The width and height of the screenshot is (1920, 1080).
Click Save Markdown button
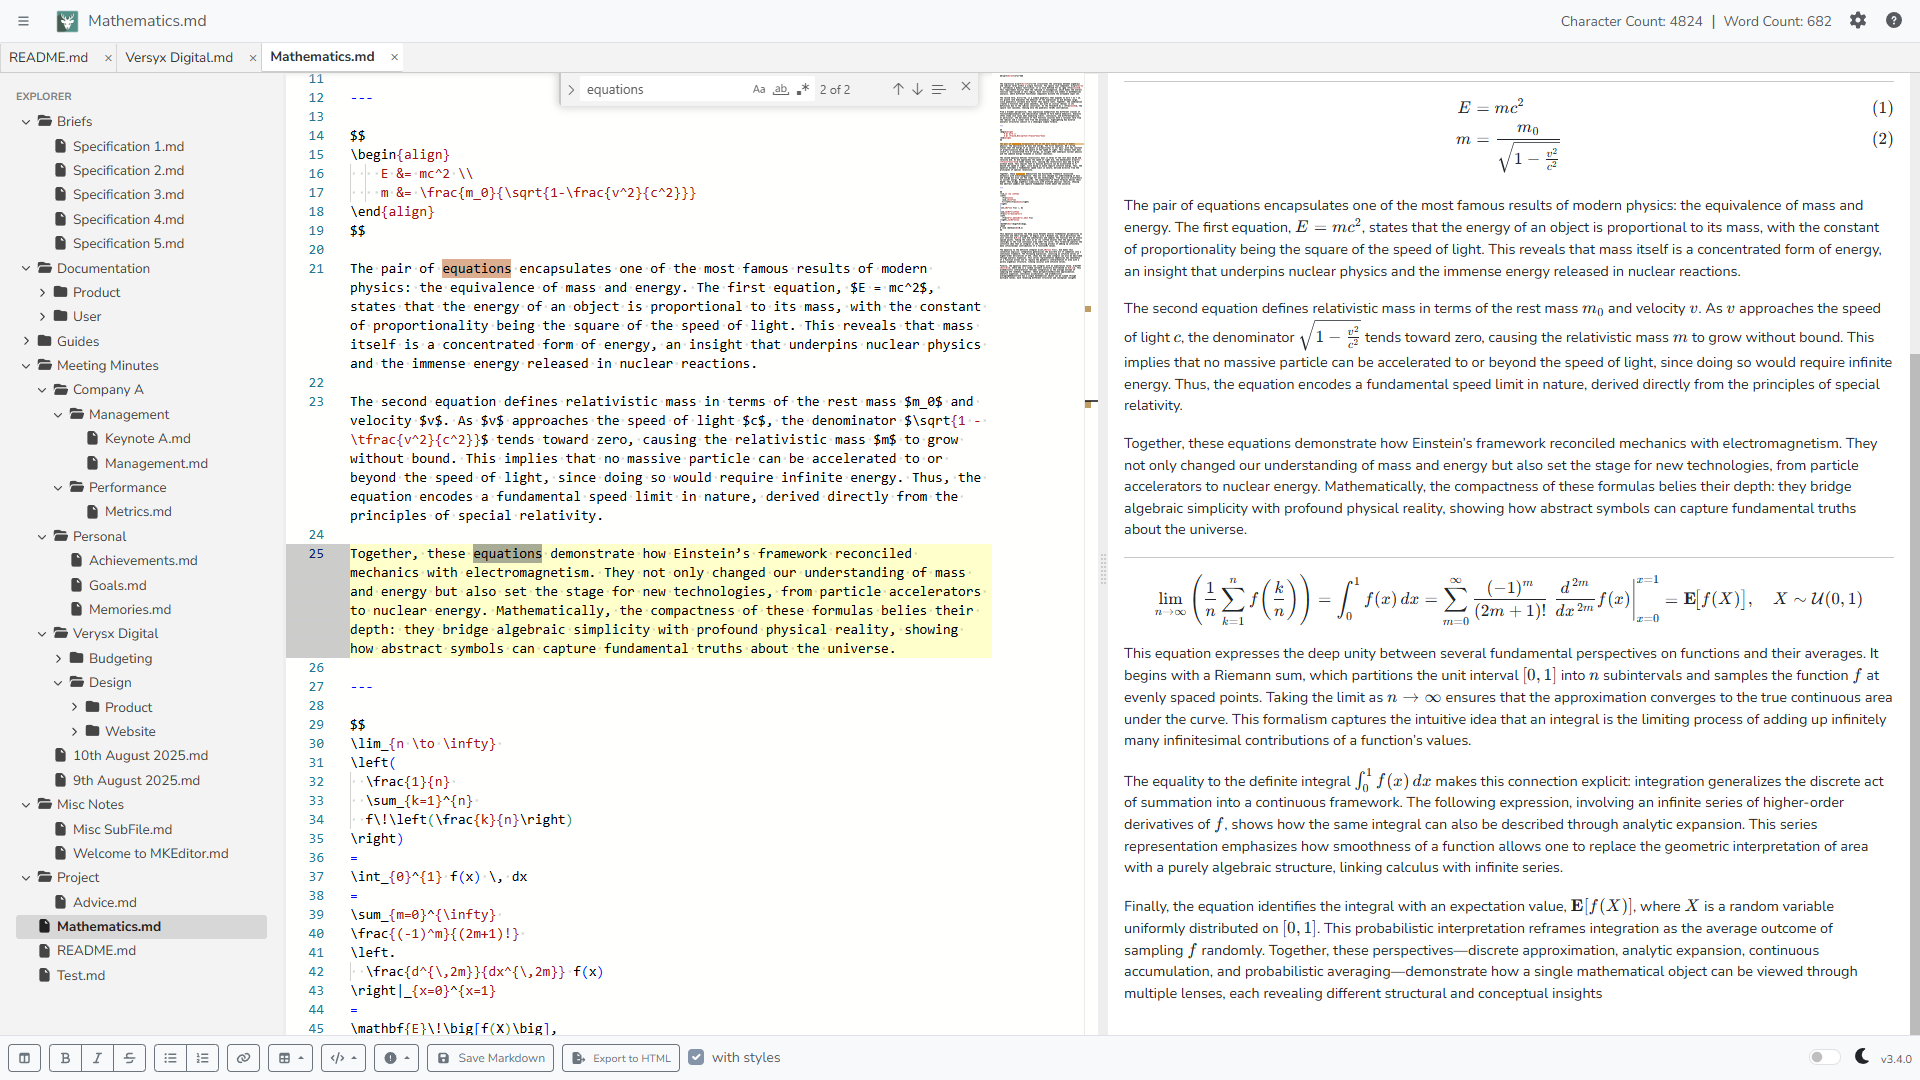tap(491, 1058)
